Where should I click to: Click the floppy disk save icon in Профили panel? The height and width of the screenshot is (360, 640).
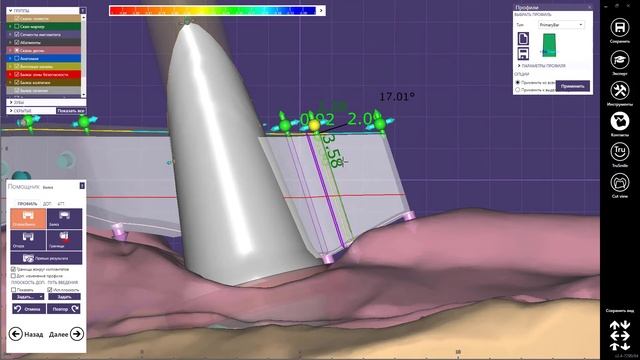pyautogui.click(x=523, y=53)
